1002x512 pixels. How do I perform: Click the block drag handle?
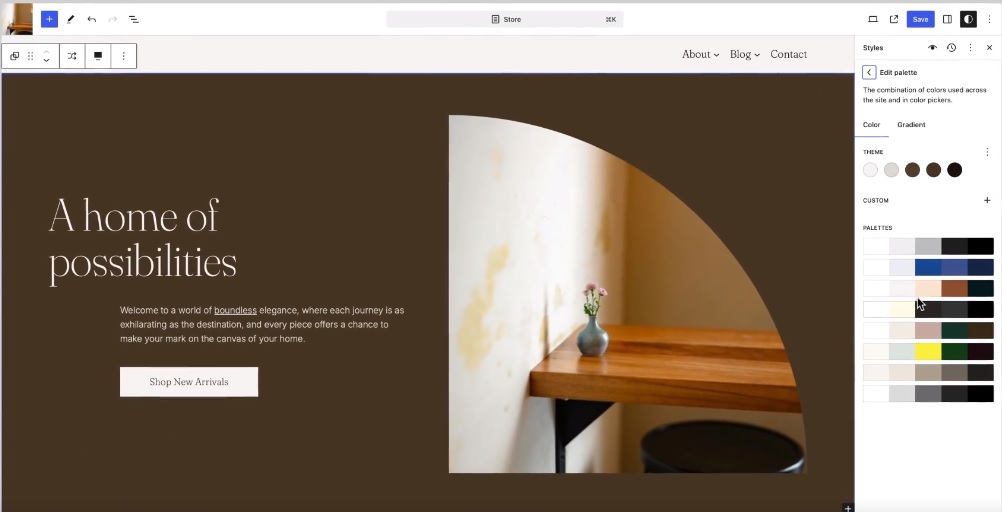30,56
